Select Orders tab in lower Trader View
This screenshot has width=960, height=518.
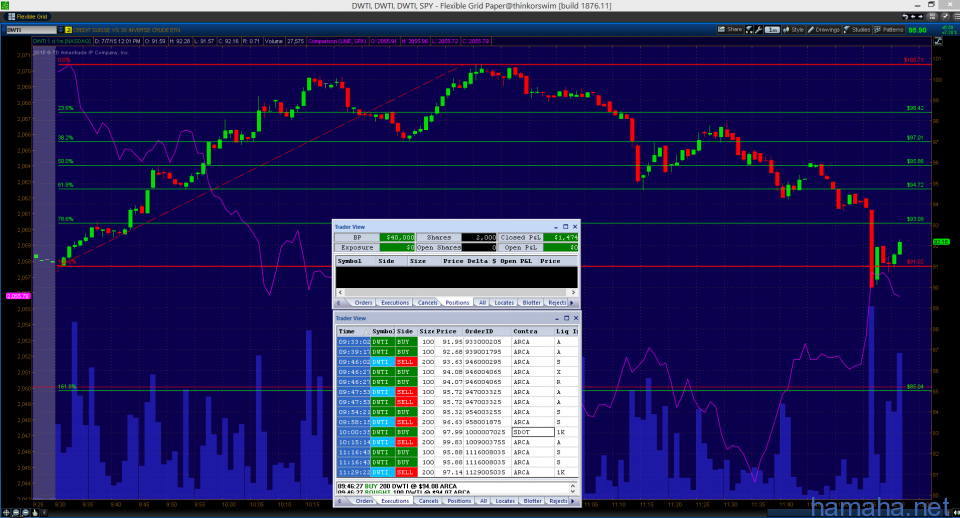point(364,501)
